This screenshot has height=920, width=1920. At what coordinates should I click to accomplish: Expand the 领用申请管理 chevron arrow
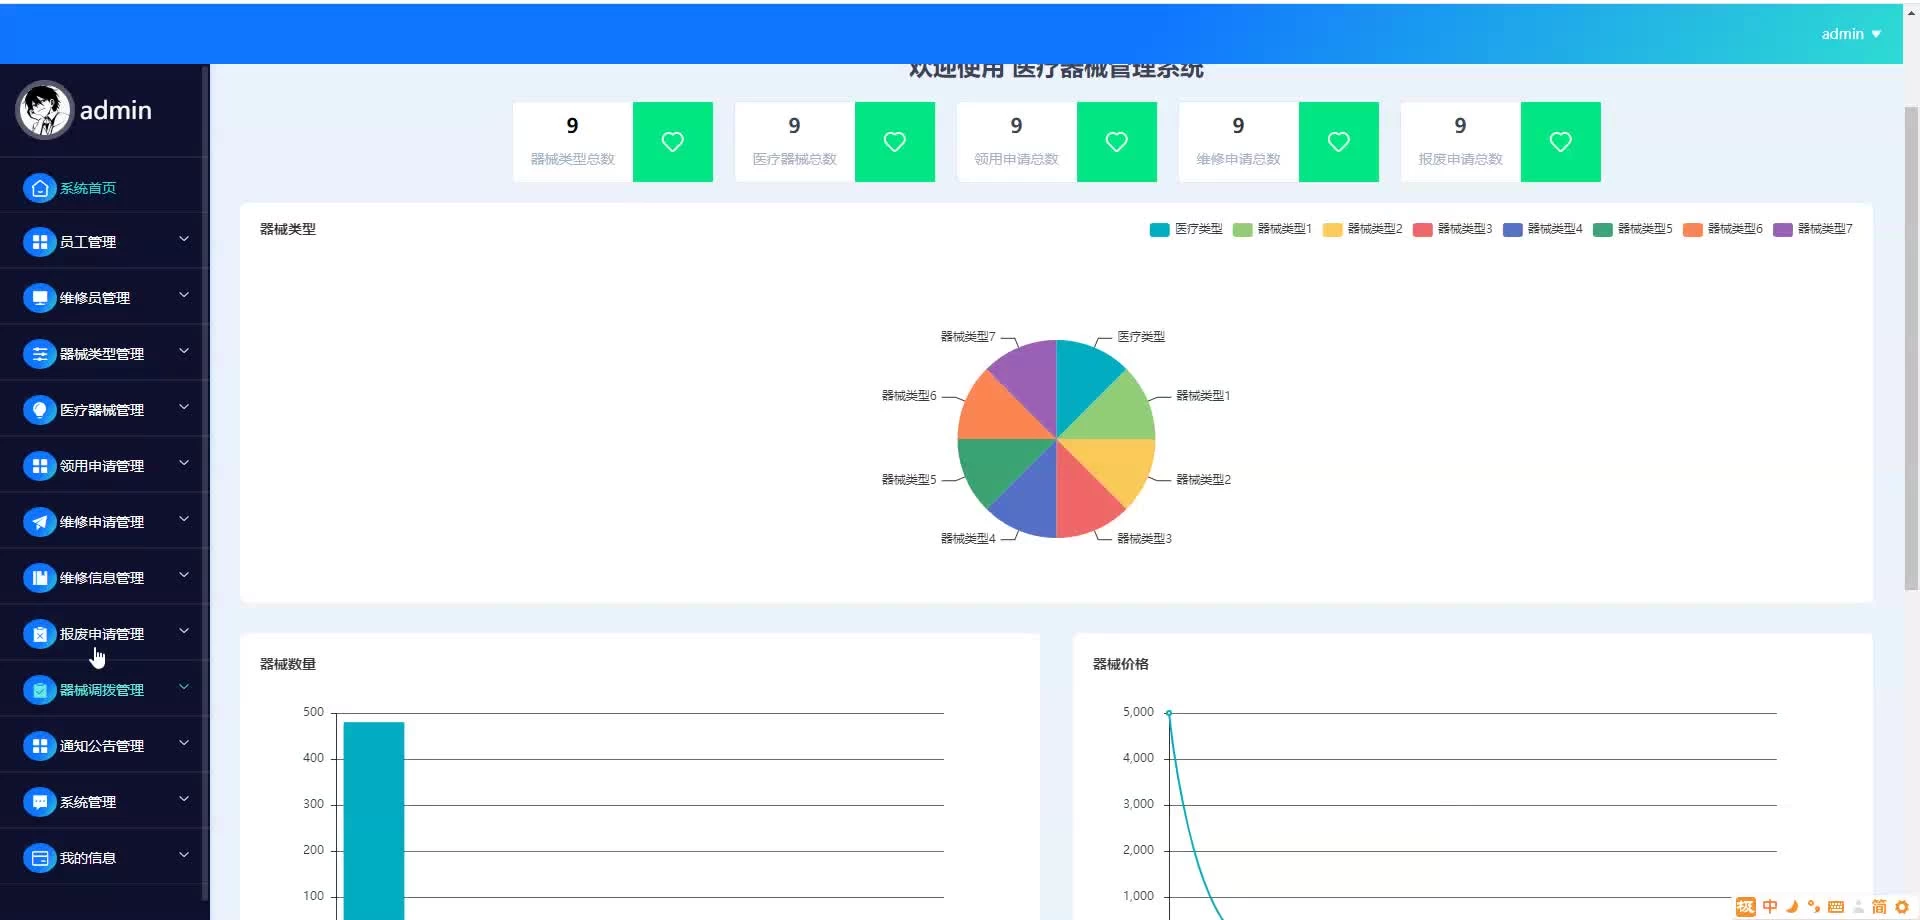click(184, 464)
